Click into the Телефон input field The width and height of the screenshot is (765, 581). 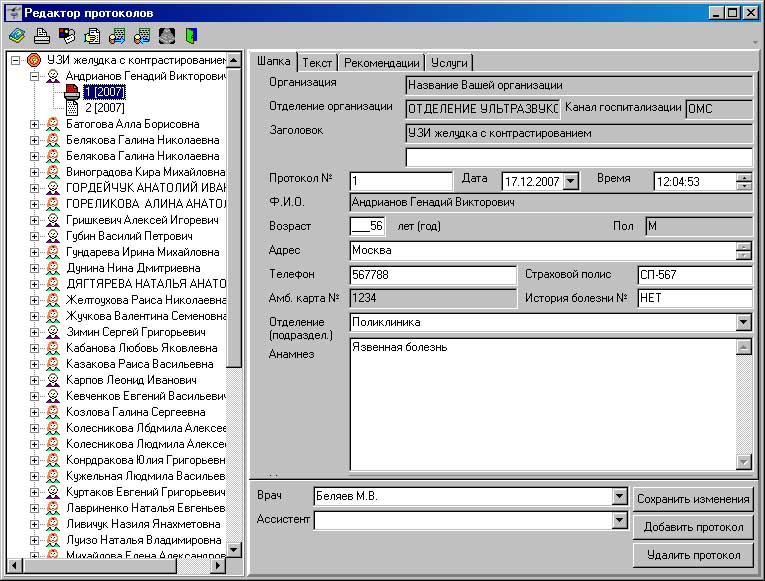(432, 275)
